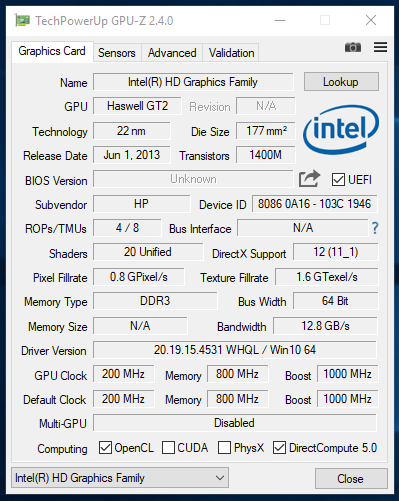Viewport: 399px width, 501px height.
Task: Toggle the UEFI checkbox
Action: [338, 180]
